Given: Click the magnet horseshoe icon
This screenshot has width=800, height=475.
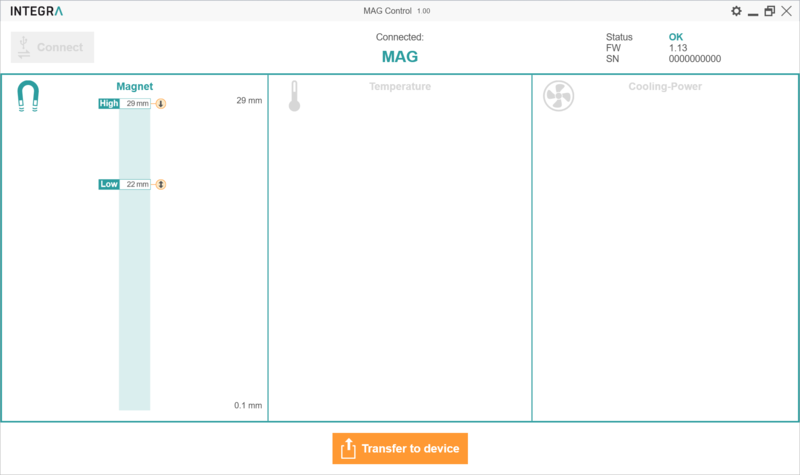Looking at the screenshot, I should pyautogui.click(x=28, y=96).
